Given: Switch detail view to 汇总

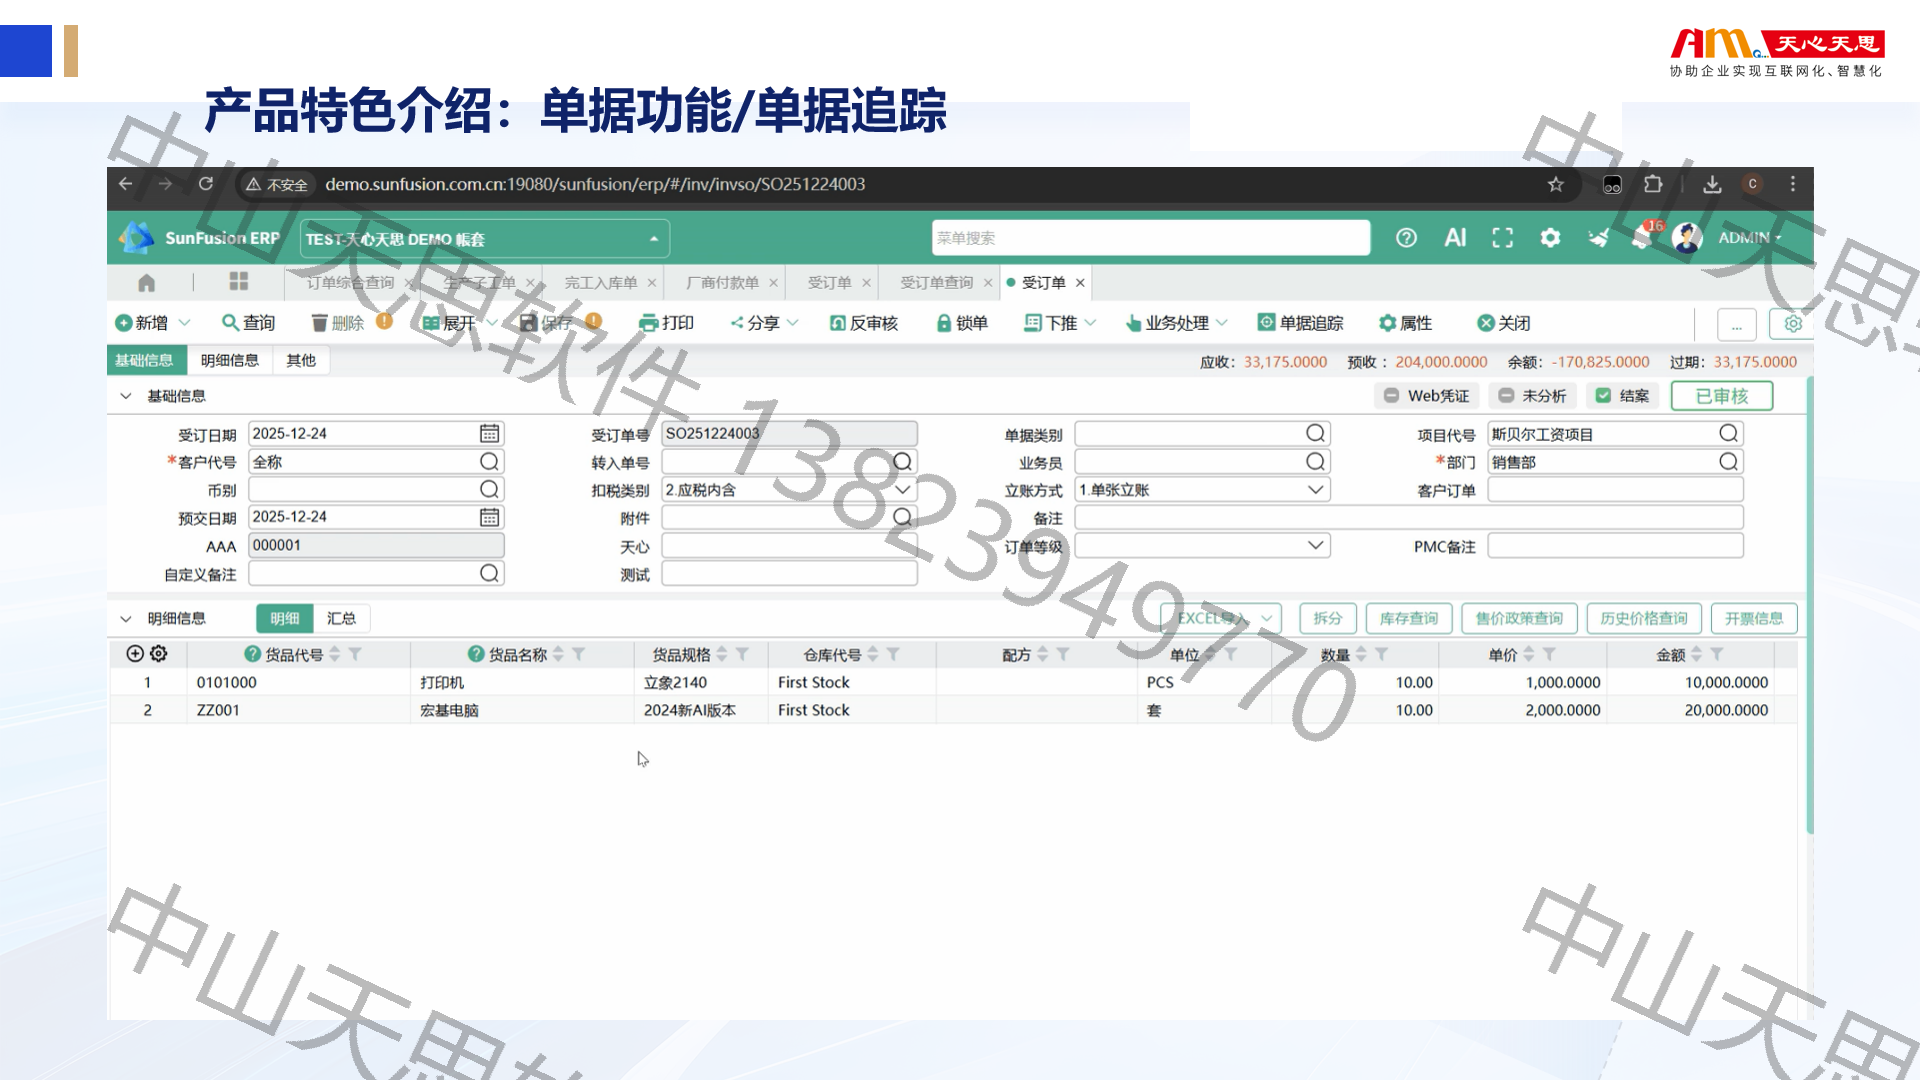Looking at the screenshot, I should [341, 619].
